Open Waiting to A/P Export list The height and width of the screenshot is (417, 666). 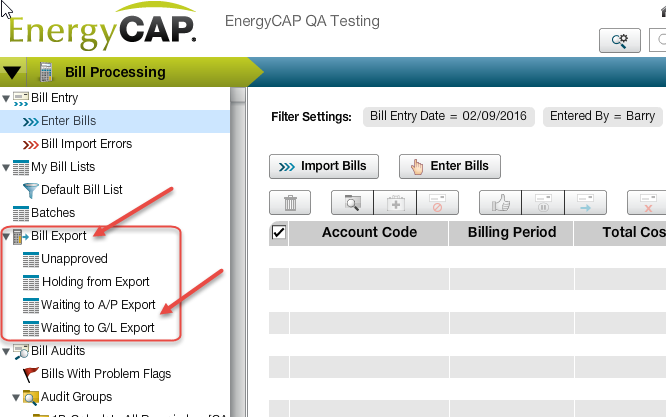[98, 304]
